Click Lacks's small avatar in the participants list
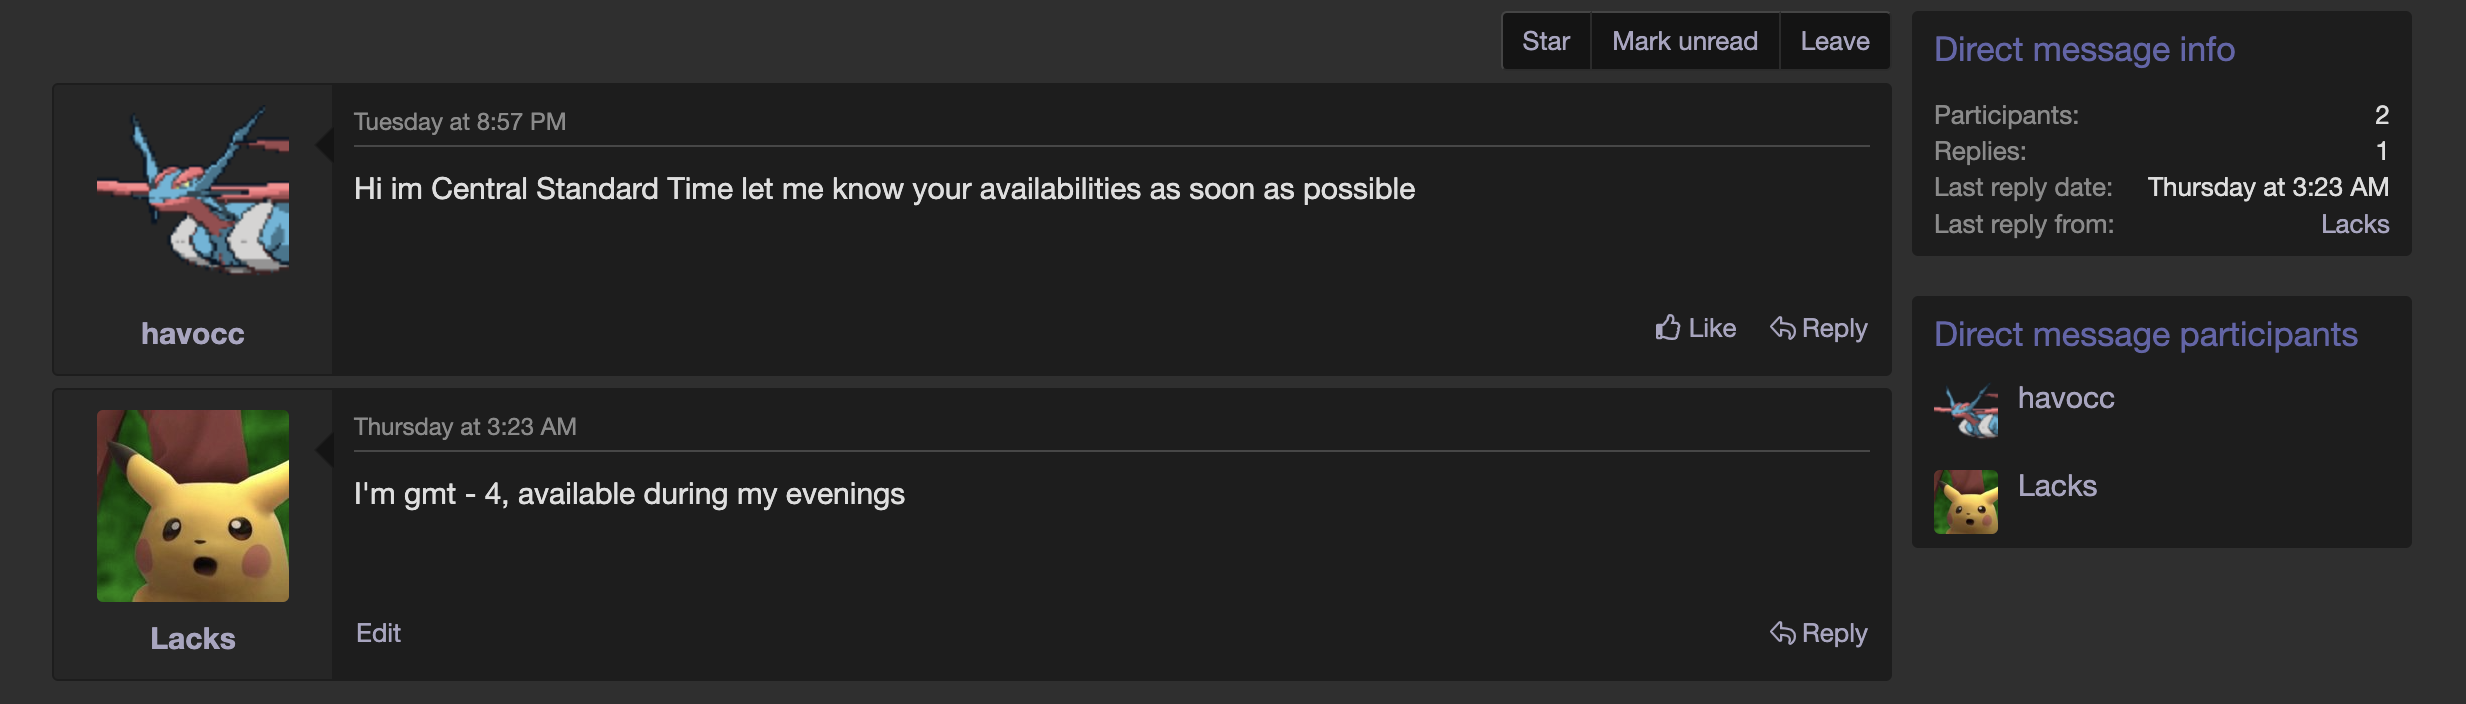2466x704 pixels. point(1966,502)
